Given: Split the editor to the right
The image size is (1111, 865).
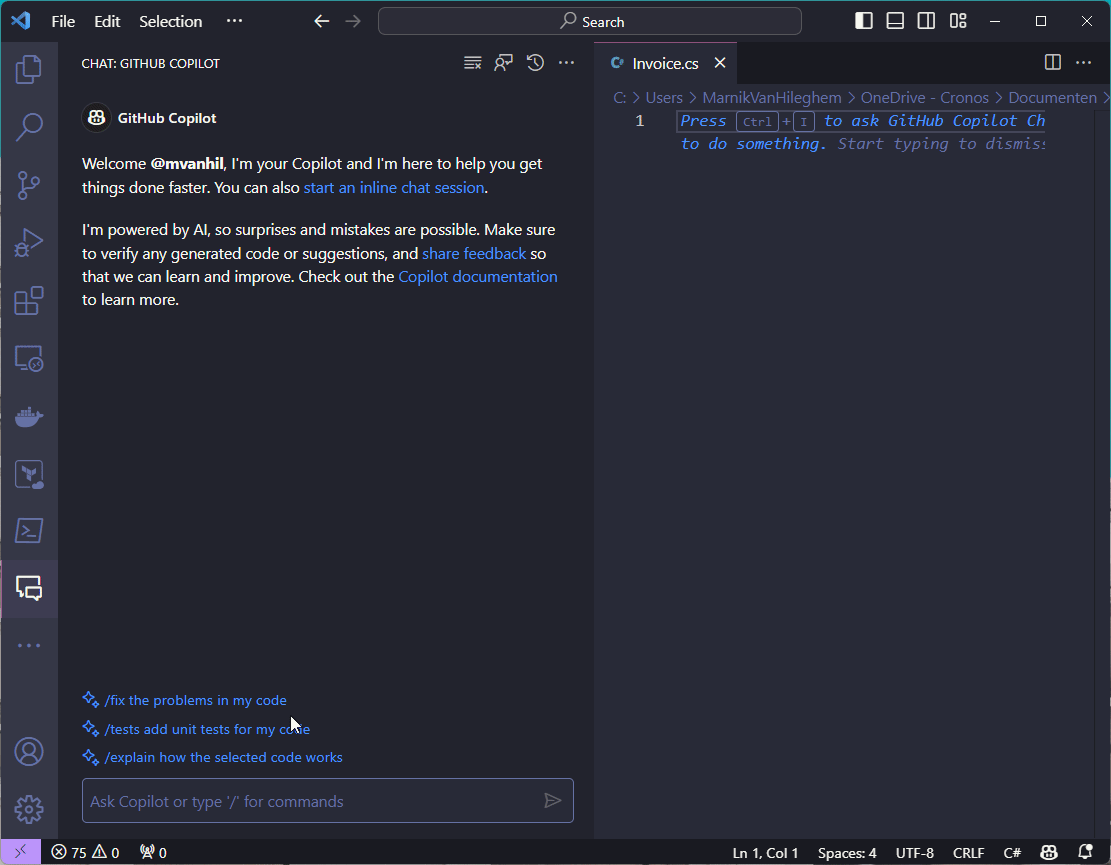Looking at the screenshot, I should [1053, 63].
